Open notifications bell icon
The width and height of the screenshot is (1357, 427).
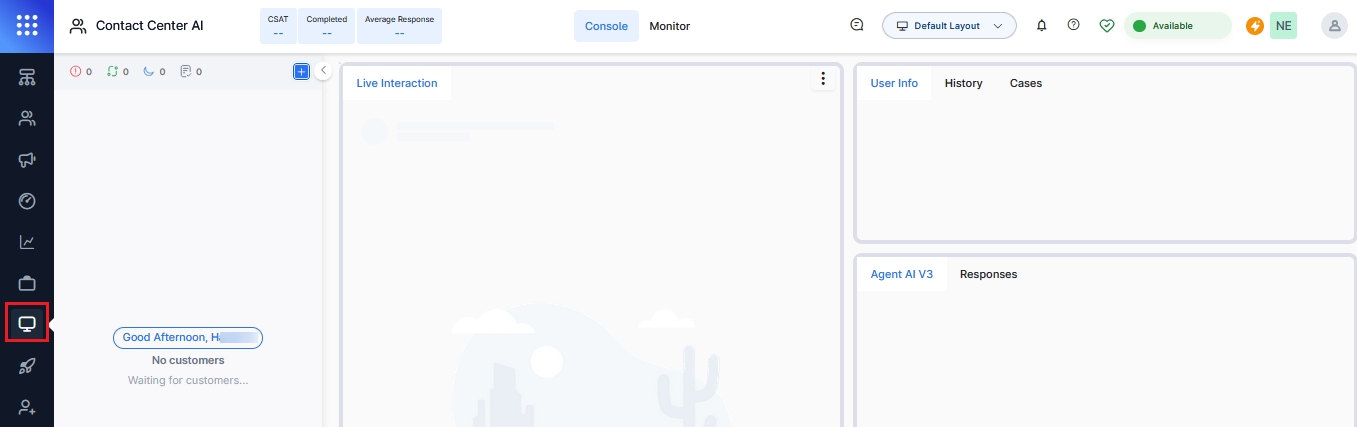[x=1041, y=26]
